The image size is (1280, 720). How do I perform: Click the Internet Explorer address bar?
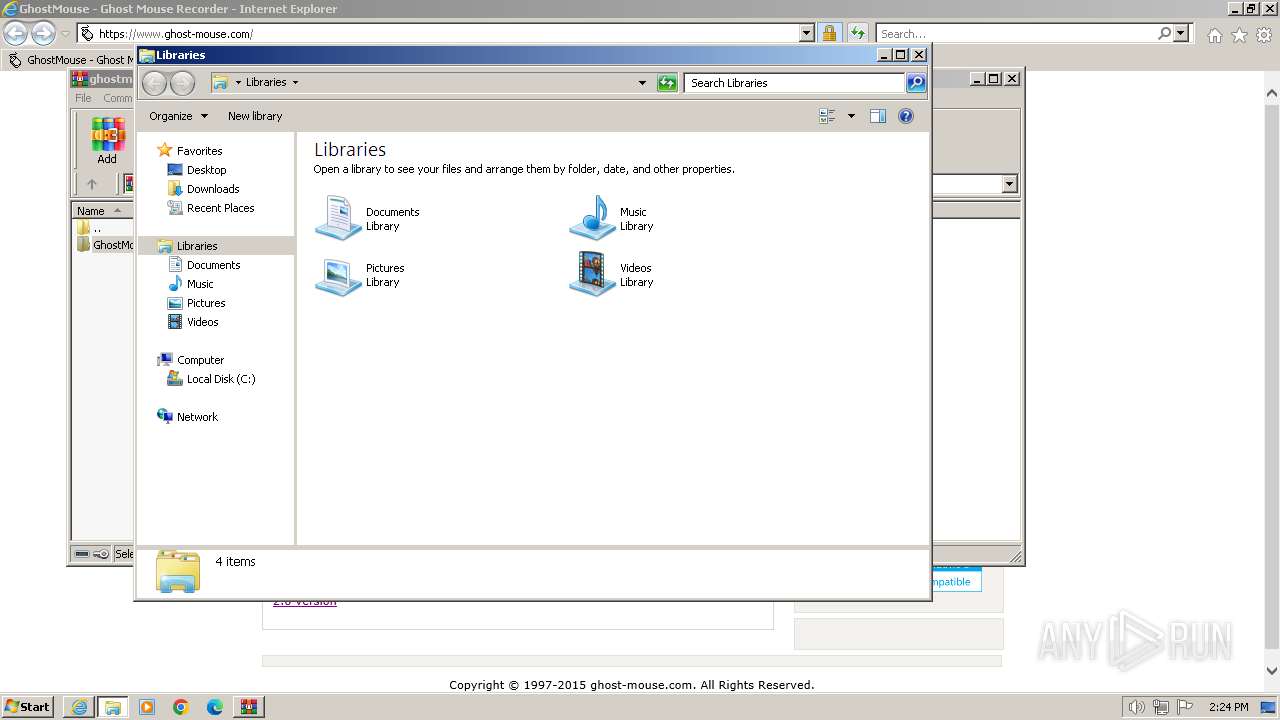[440, 33]
